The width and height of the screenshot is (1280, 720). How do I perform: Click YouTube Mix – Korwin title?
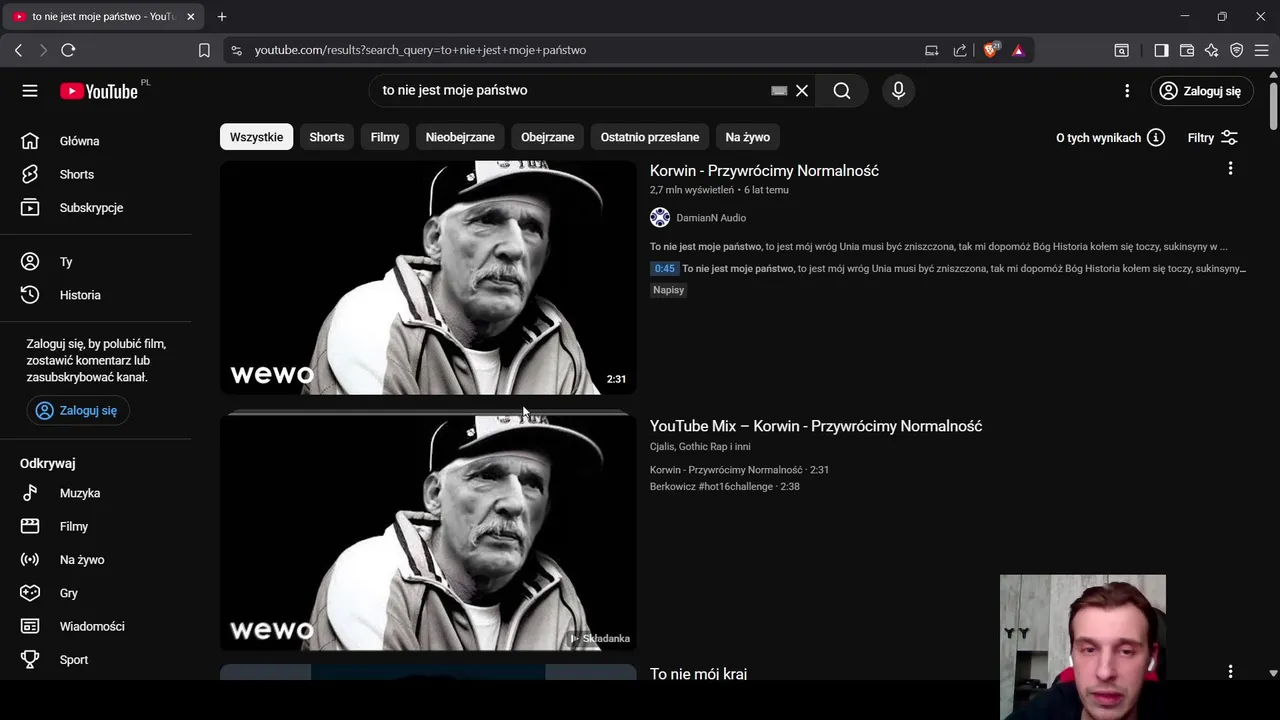coord(816,426)
